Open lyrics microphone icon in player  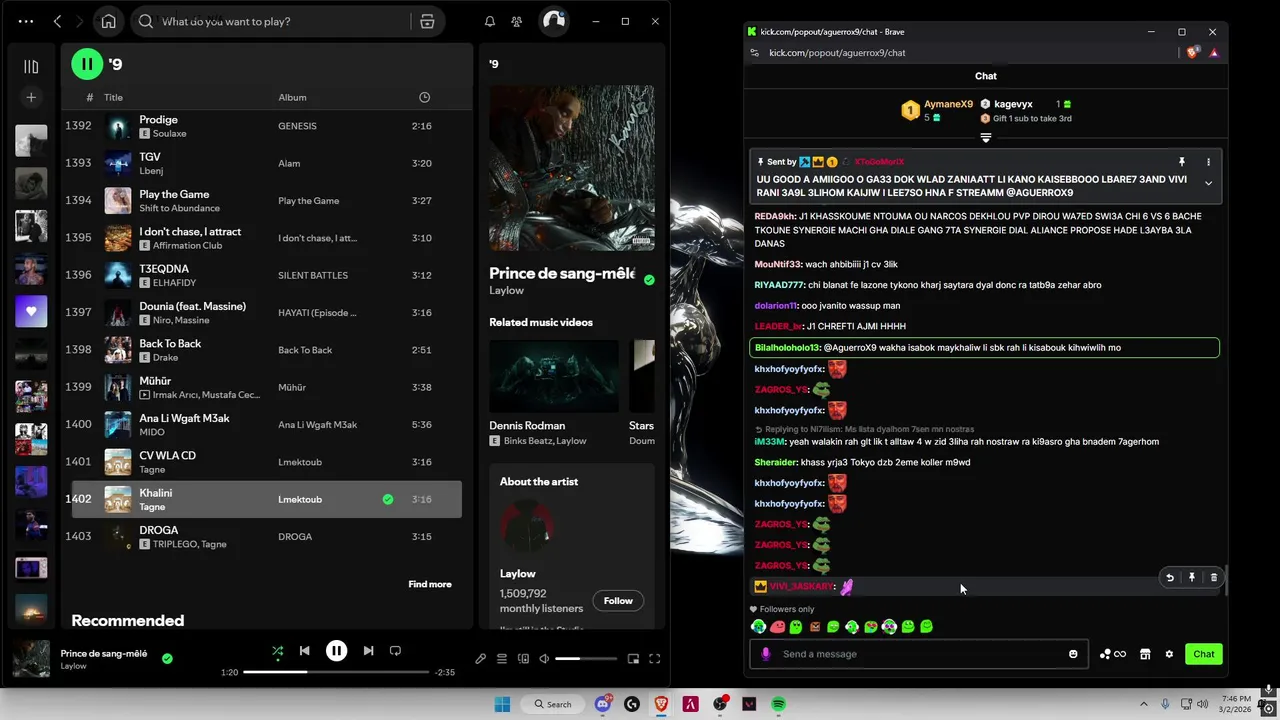pos(481,658)
